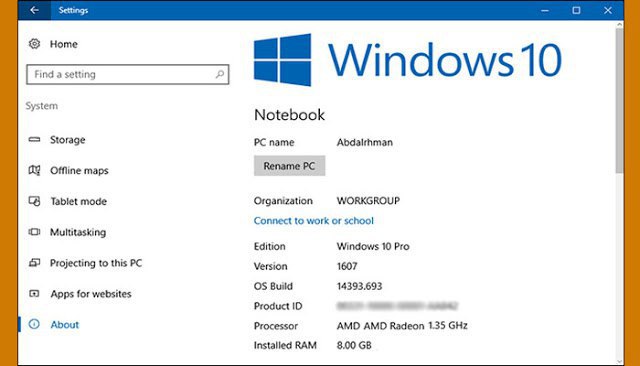The height and width of the screenshot is (366, 640).
Task: Click the Windows logo
Action: [282, 60]
